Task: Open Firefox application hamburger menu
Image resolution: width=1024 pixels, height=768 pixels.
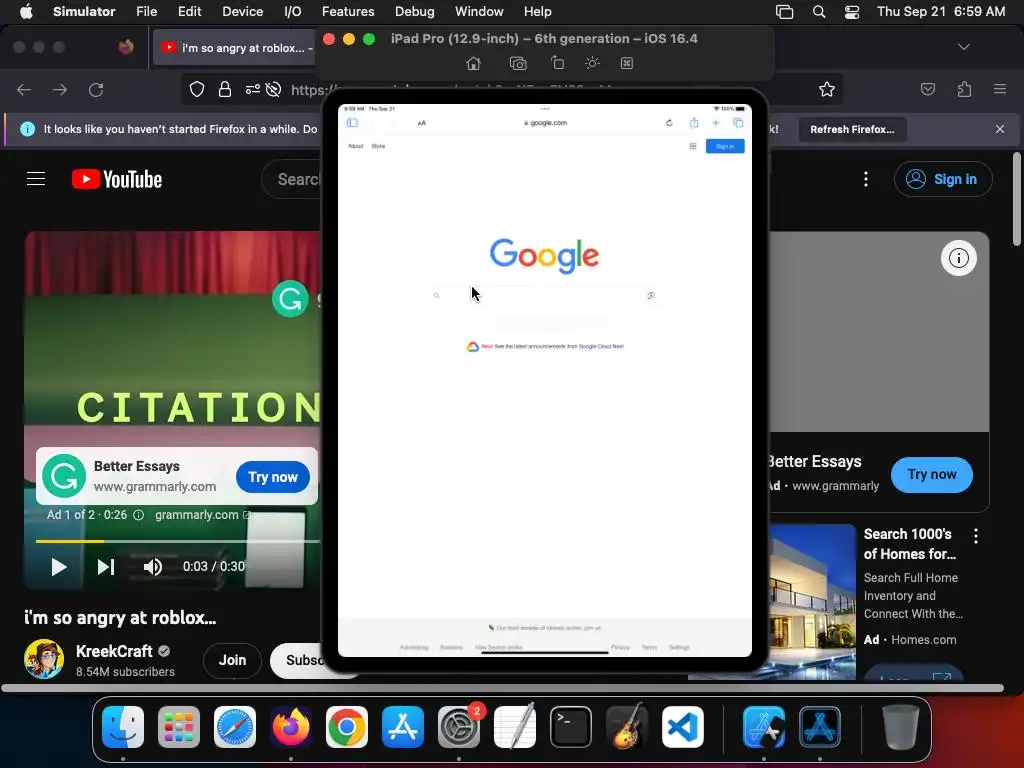Action: [x=1000, y=89]
